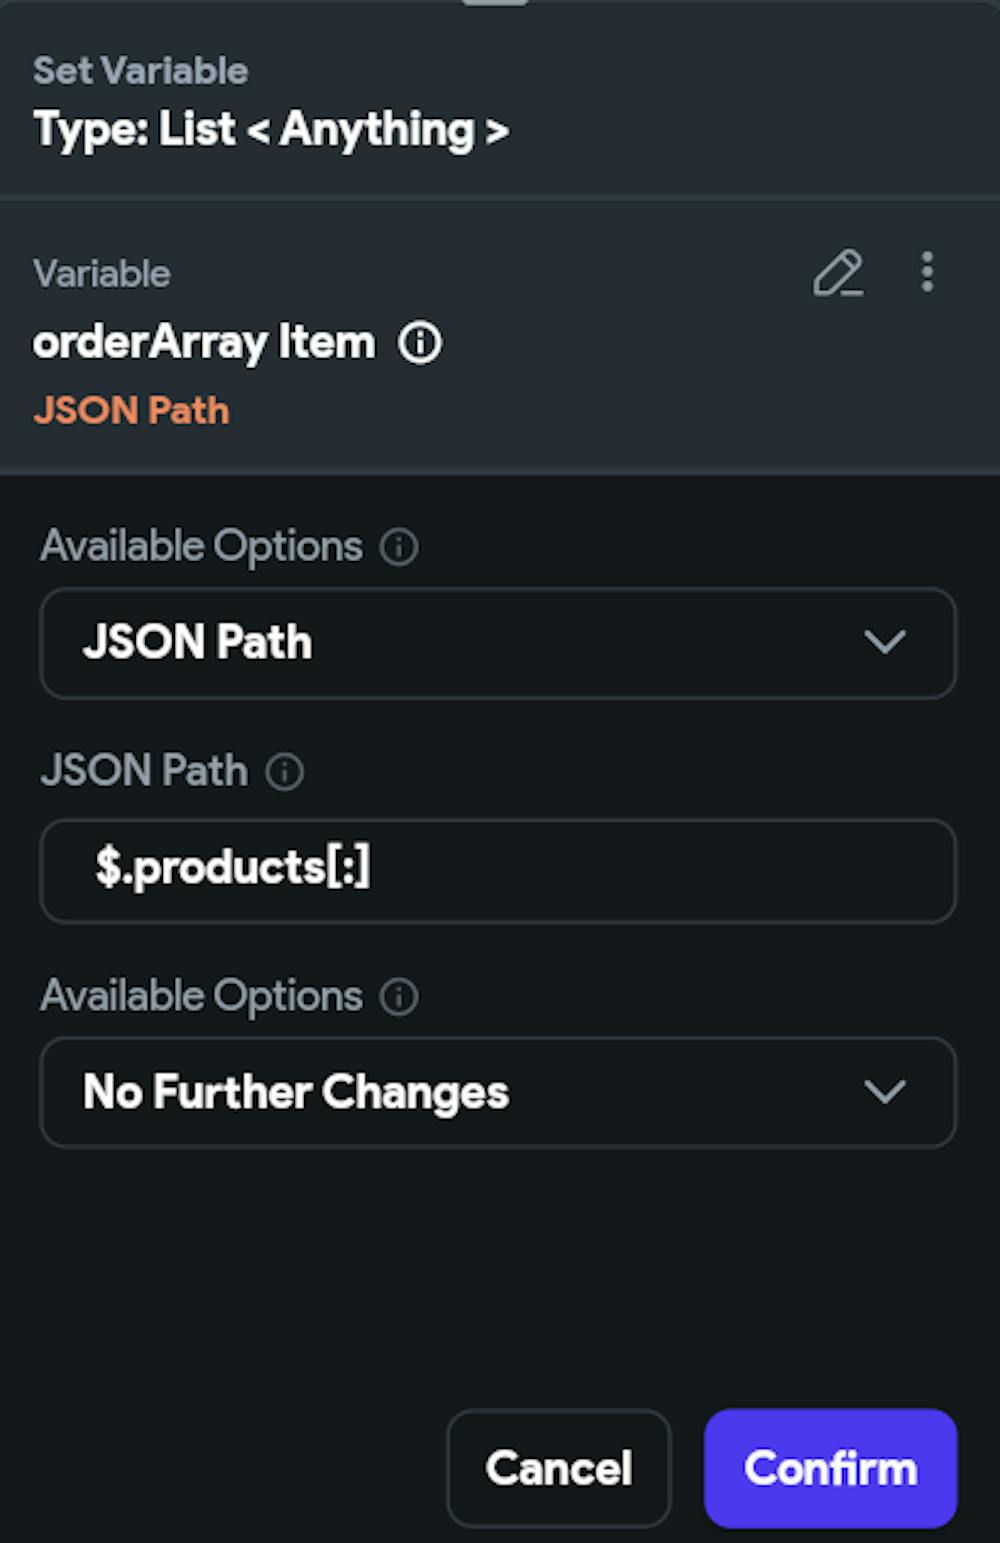
Task: Click the JSON Path field label text
Action: tap(144, 771)
